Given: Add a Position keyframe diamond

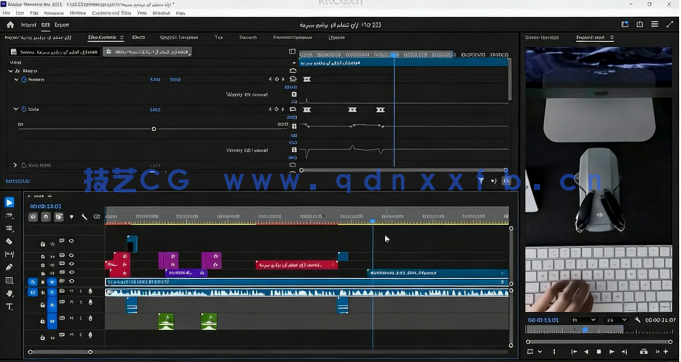Looking at the screenshot, I should [277, 79].
